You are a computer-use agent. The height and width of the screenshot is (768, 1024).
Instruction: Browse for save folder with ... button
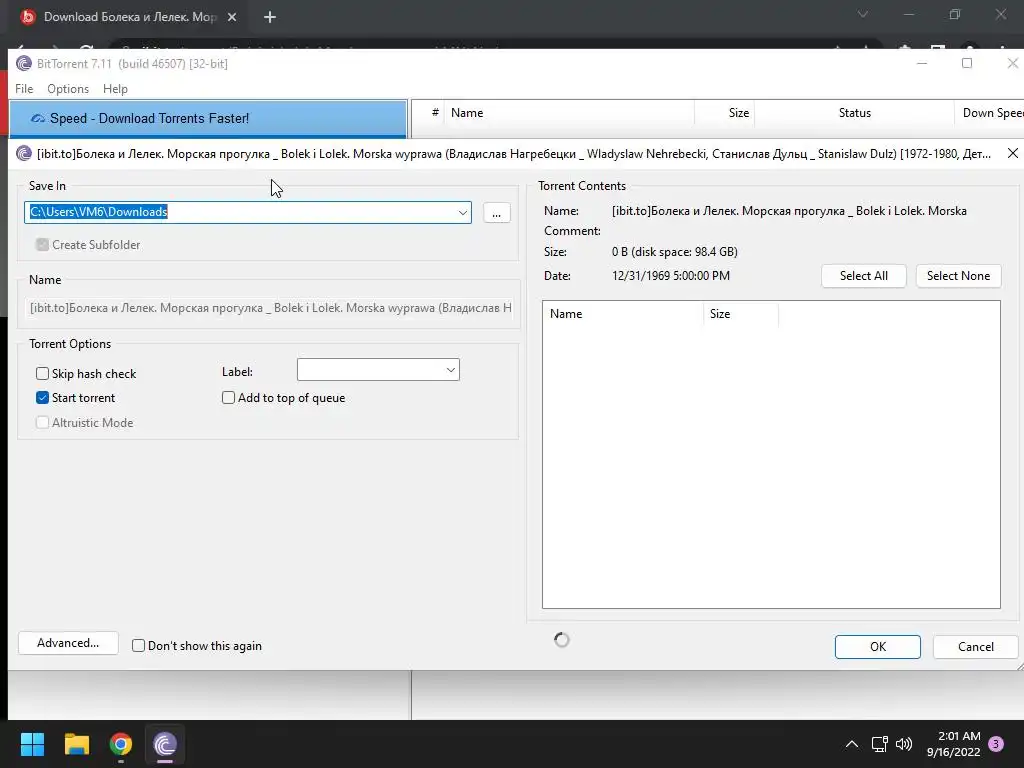[x=496, y=213]
